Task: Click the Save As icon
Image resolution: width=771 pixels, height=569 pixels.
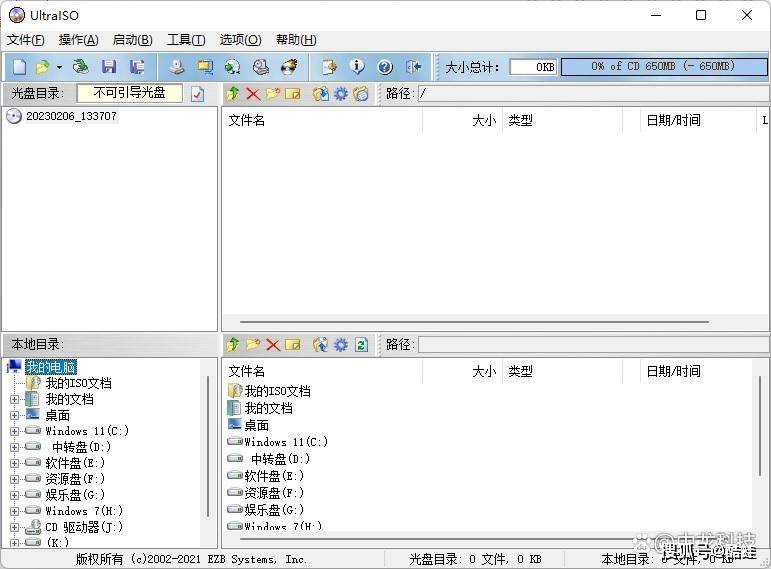Action: (x=137, y=67)
